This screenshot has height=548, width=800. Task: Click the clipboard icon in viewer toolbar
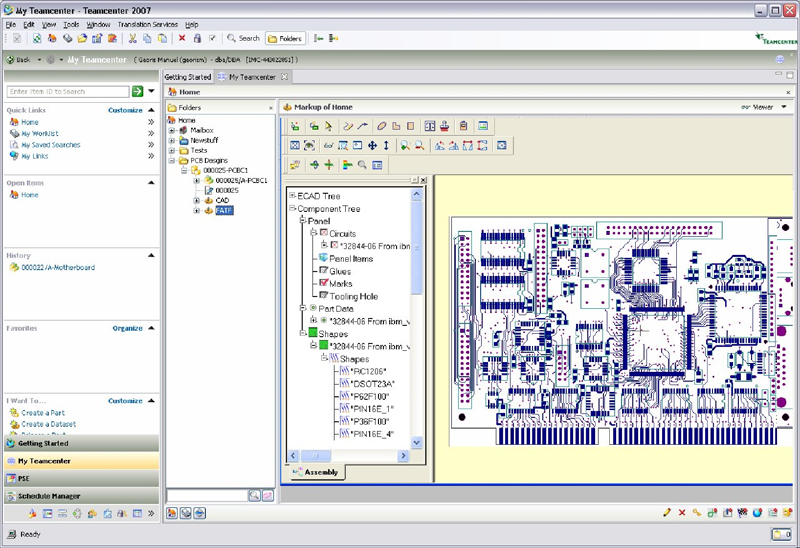pos(463,126)
